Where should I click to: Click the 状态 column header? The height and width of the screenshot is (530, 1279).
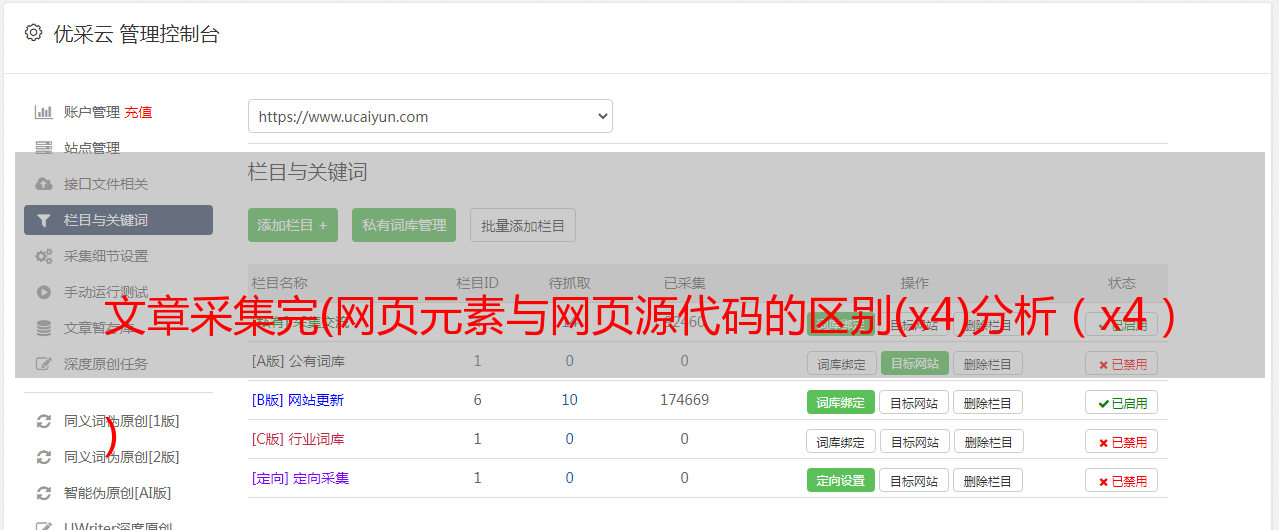coord(1122,283)
